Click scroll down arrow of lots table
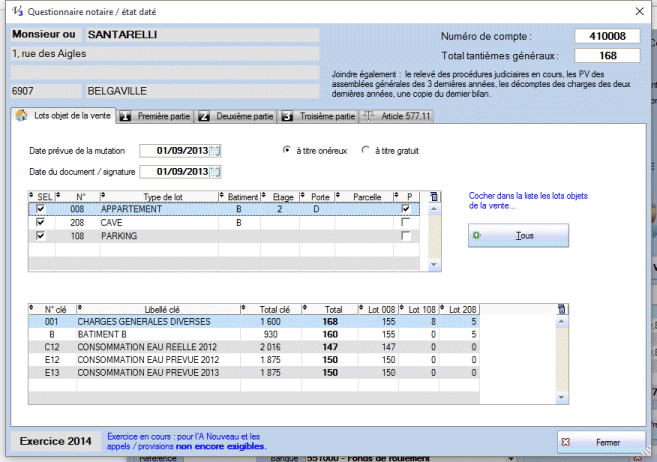This screenshot has width=657, height=462. coord(434,265)
